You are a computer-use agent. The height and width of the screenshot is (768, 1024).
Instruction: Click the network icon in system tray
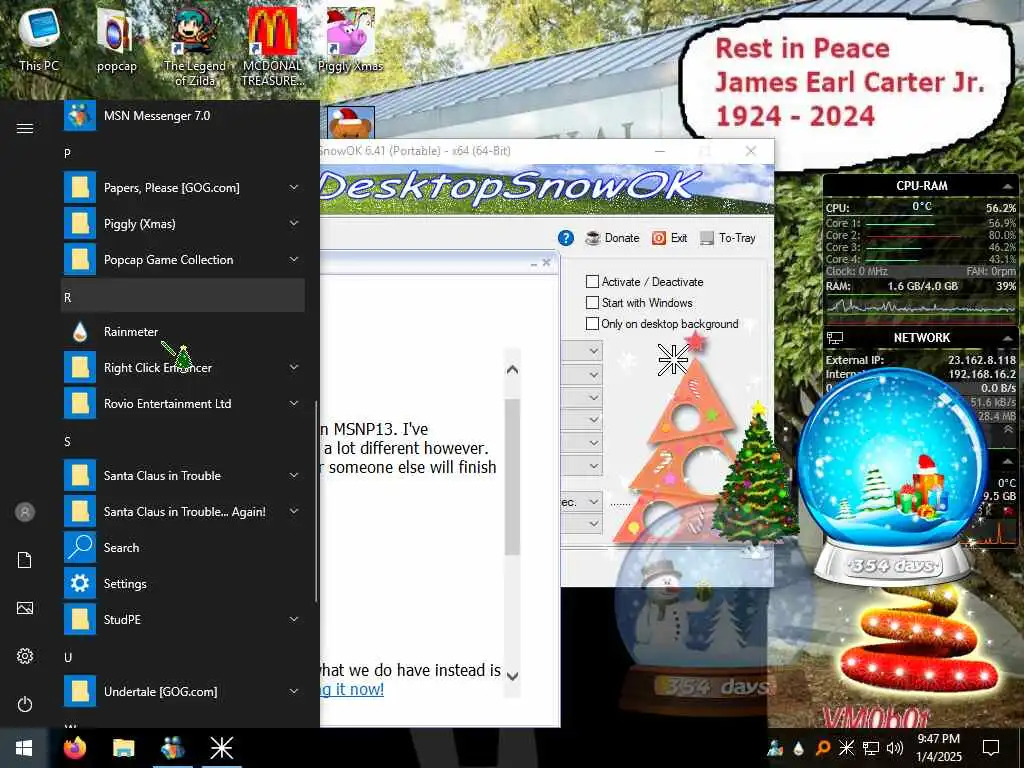pos(871,748)
